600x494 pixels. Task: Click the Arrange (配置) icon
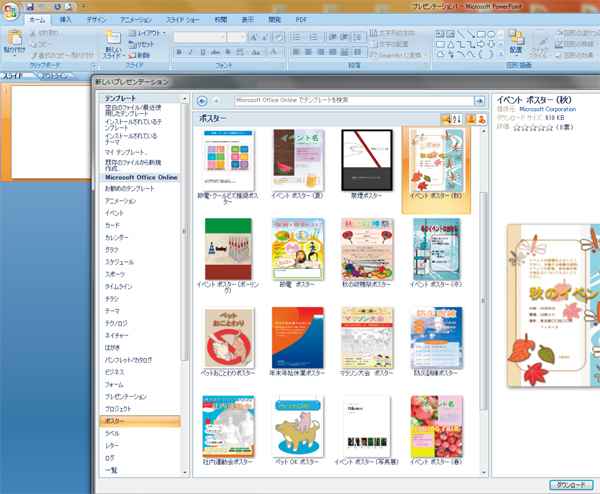point(516,42)
